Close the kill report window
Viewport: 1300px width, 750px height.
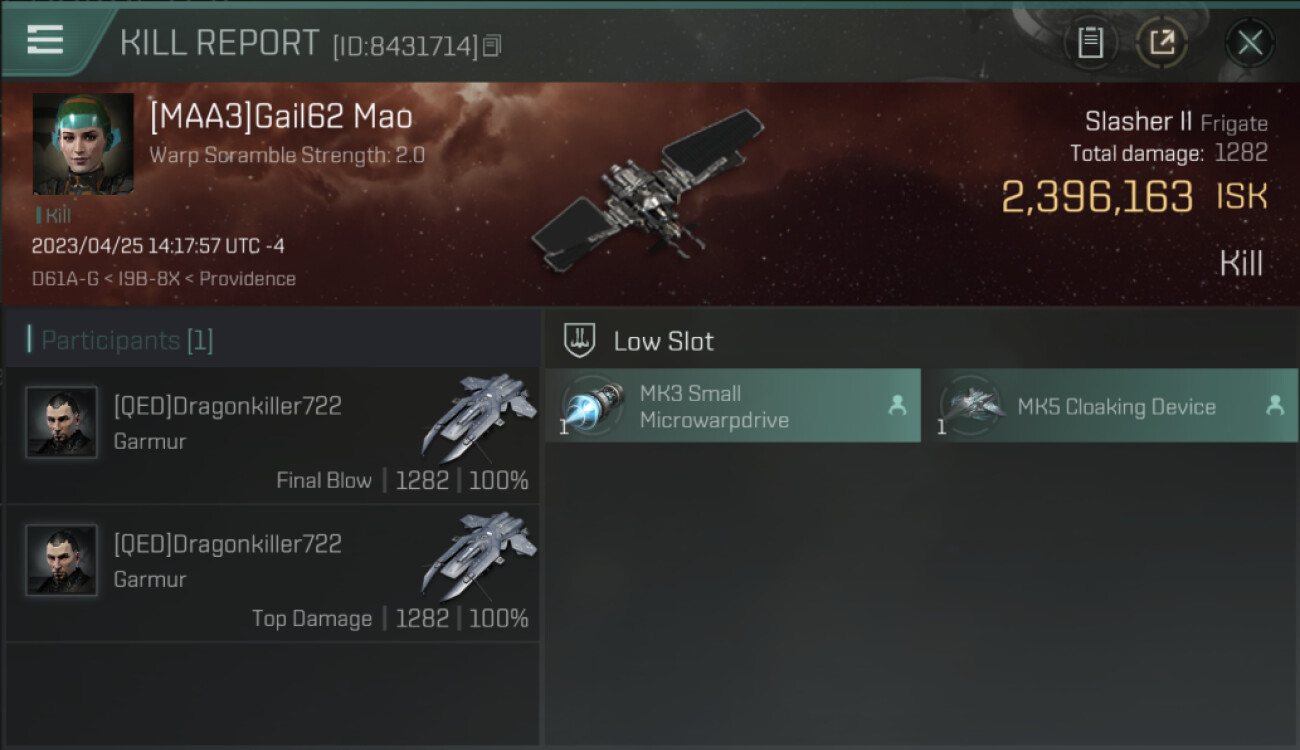point(1249,42)
